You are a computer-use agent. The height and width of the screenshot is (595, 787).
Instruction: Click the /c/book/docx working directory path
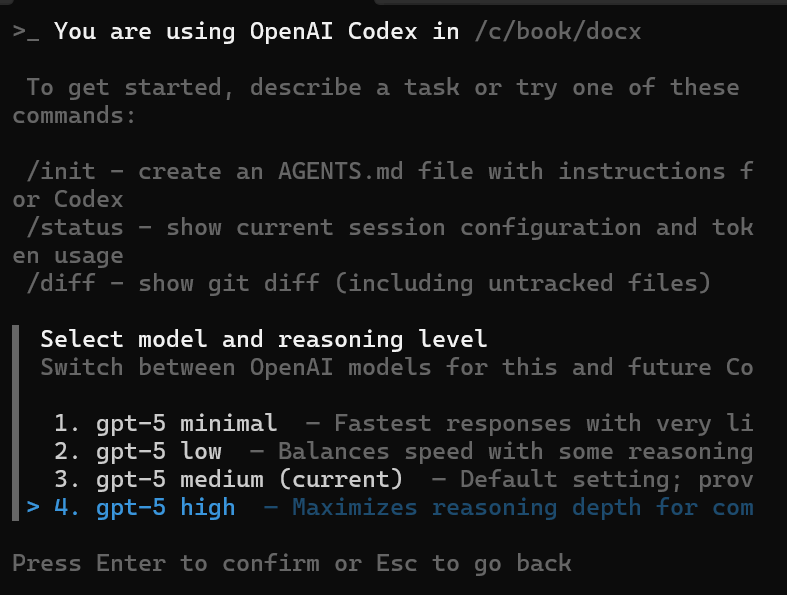[x=557, y=32]
